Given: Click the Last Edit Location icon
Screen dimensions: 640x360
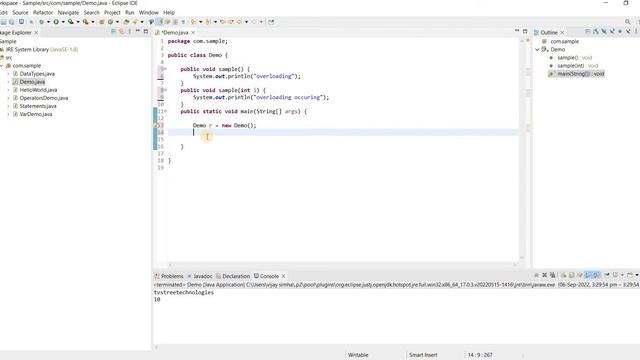Looking at the screenshot, I should pos(222,22).
